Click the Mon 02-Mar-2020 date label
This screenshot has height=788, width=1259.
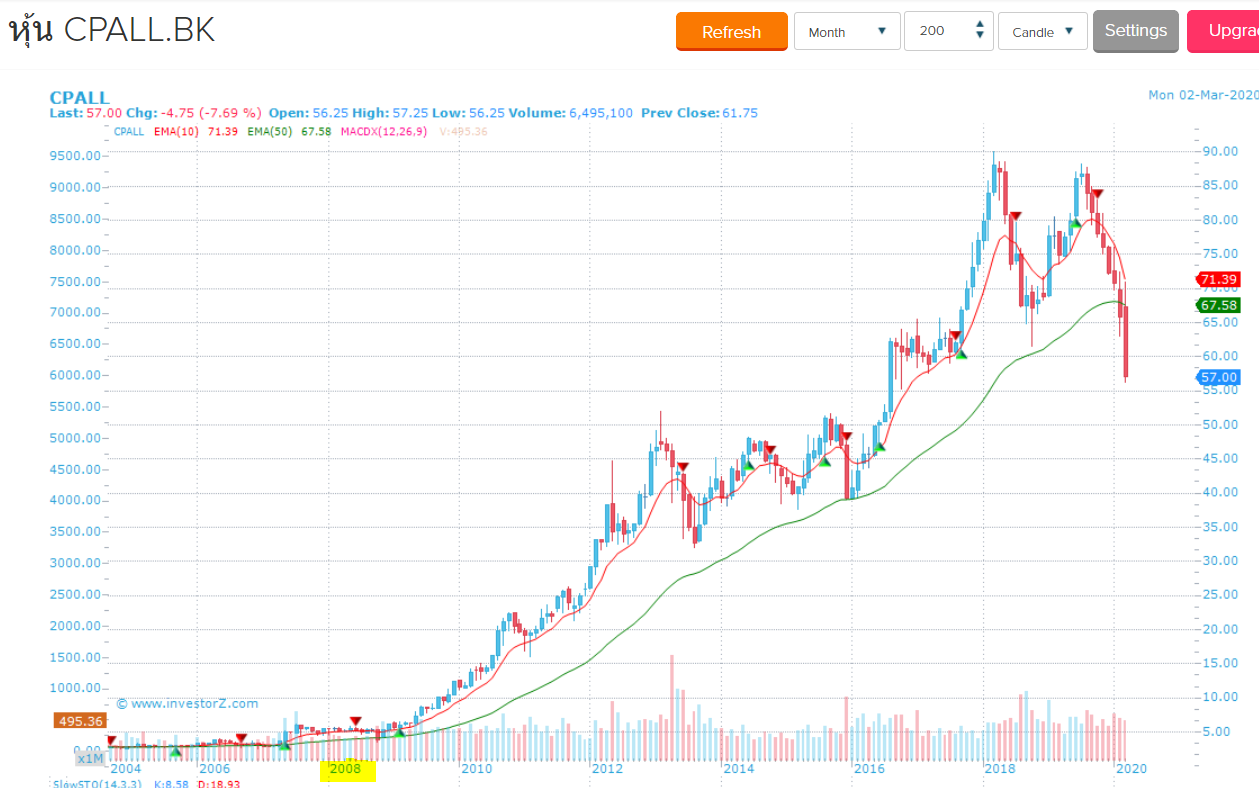click(x=1203, y=95)
